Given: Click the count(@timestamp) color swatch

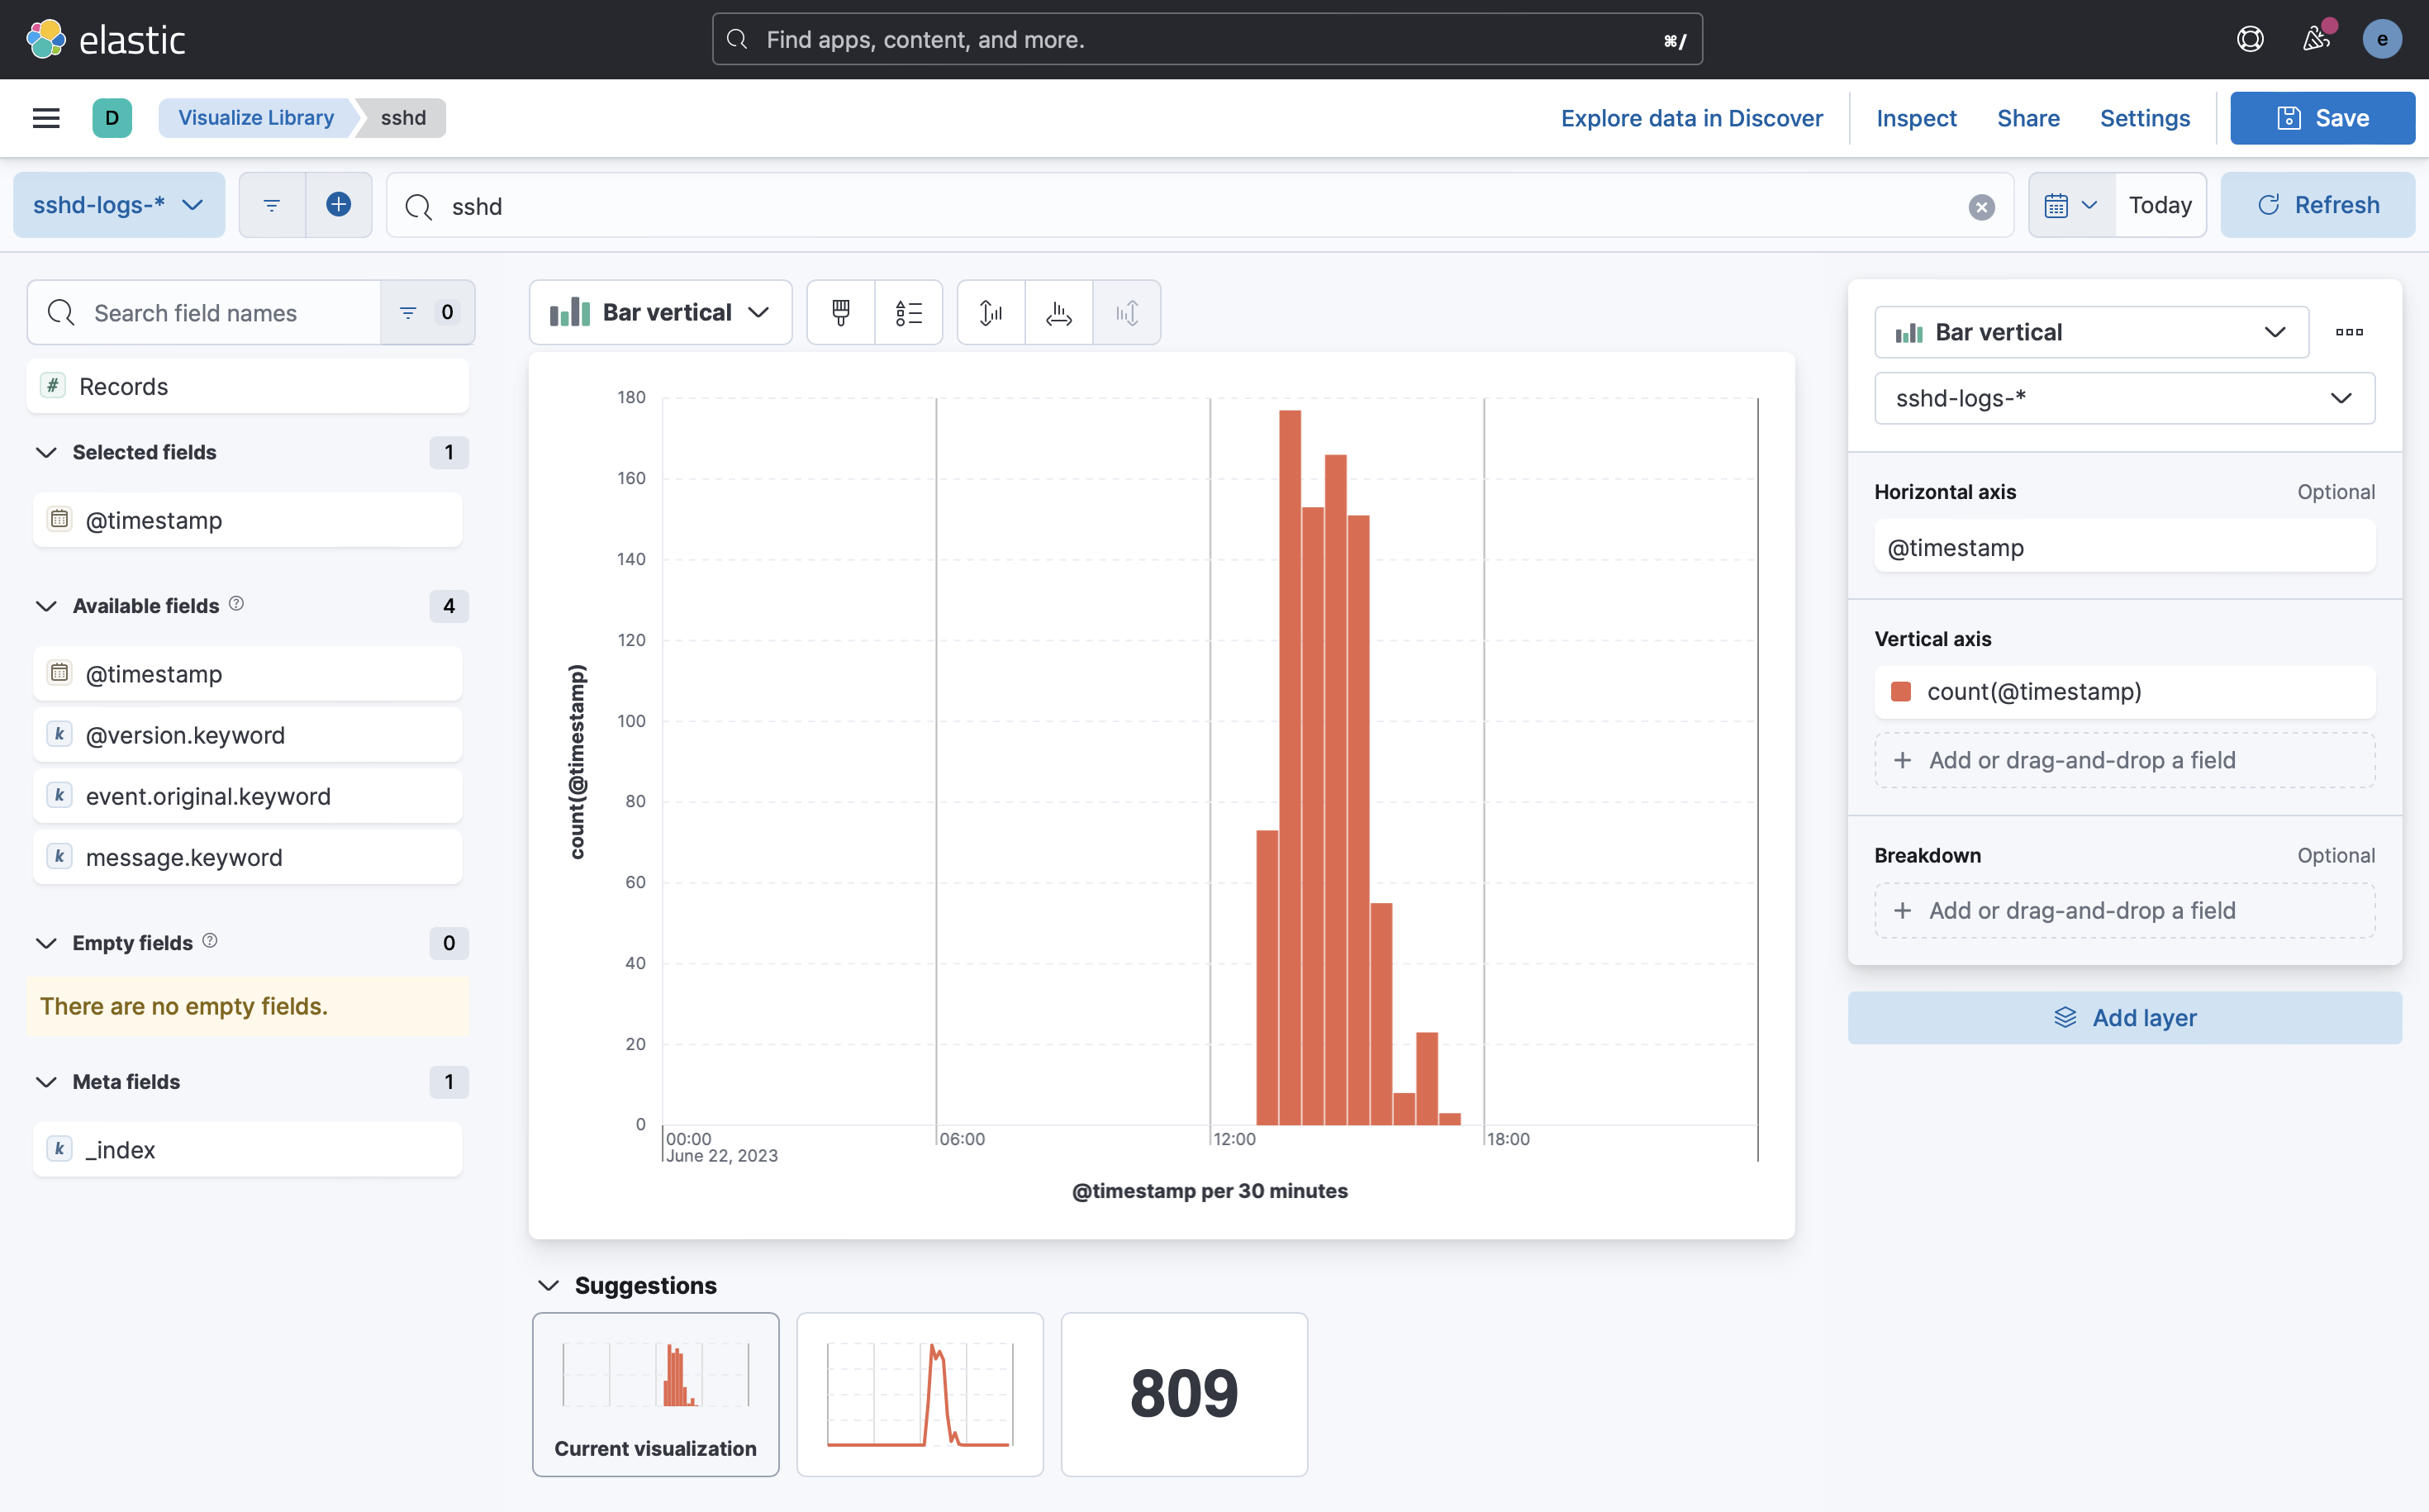Looking at the screenshot, I should point(1901,692).
